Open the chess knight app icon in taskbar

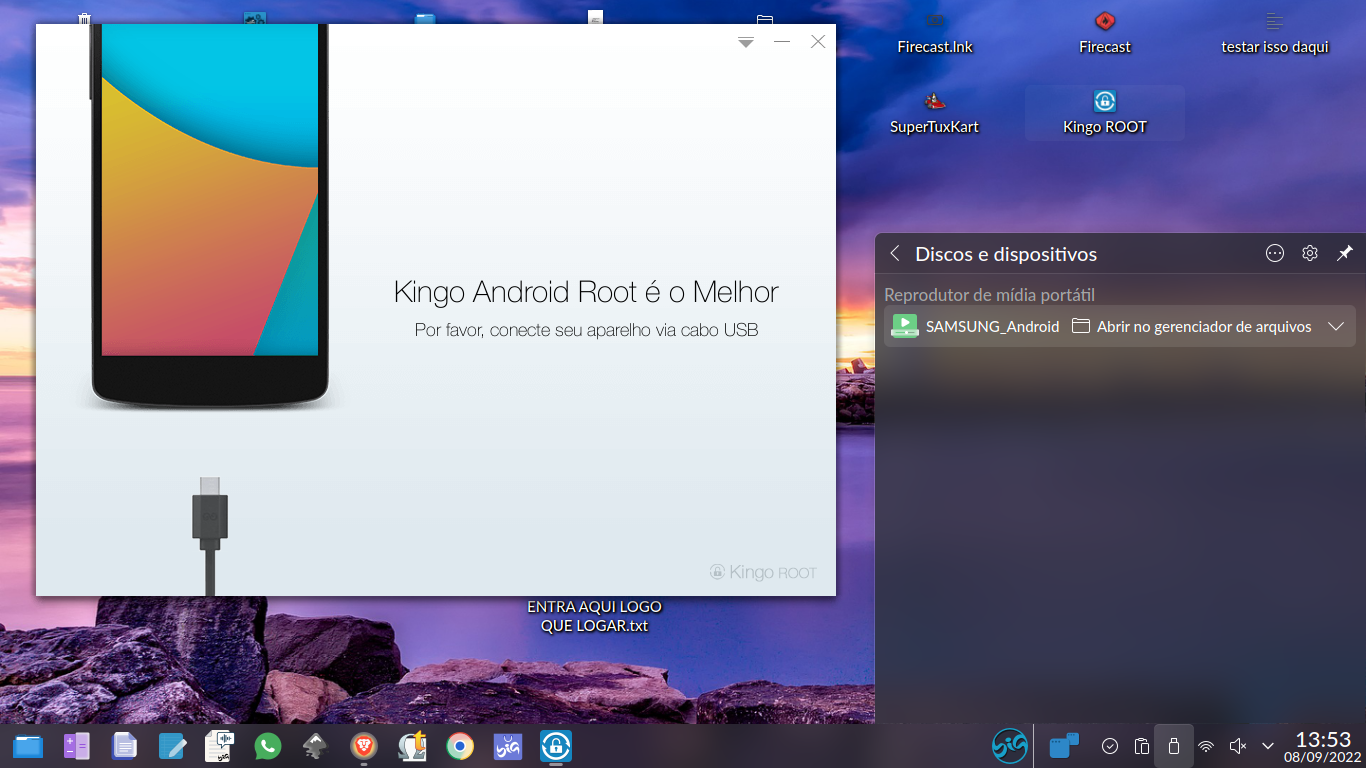coord(412,746)
